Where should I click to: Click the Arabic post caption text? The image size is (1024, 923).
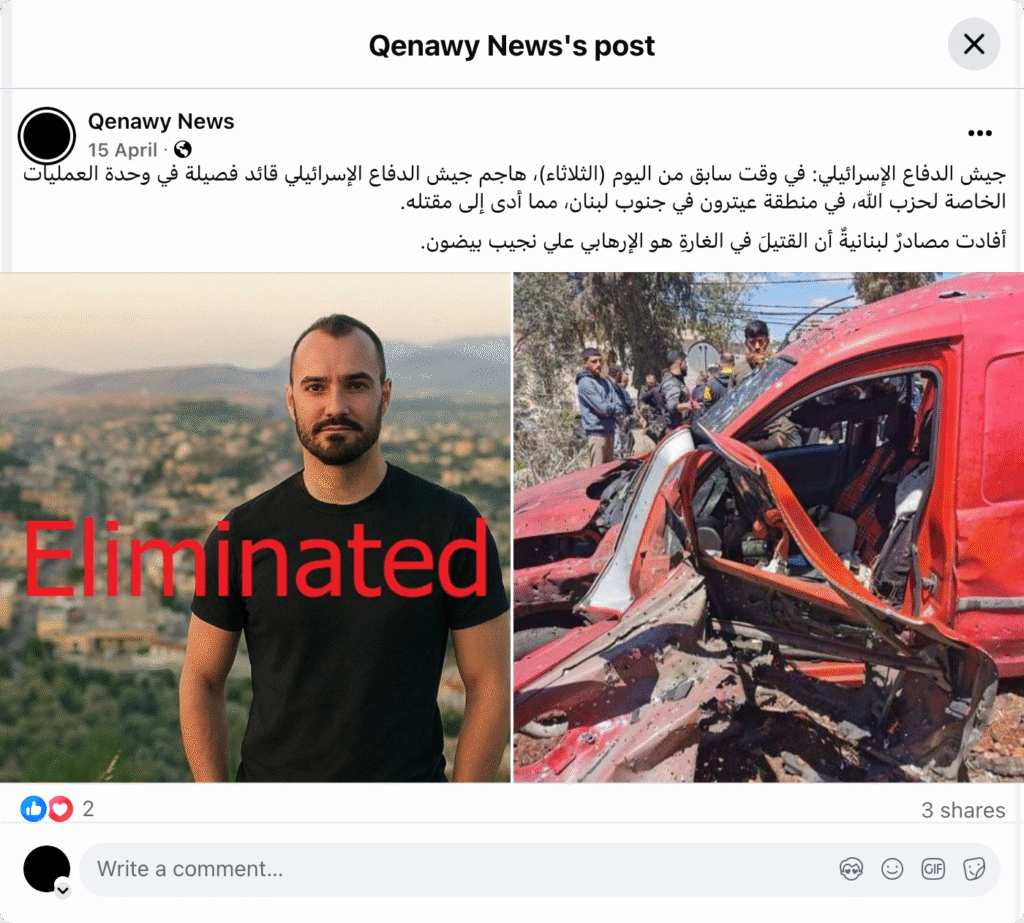pyautogui.click(x=515, y=208)
